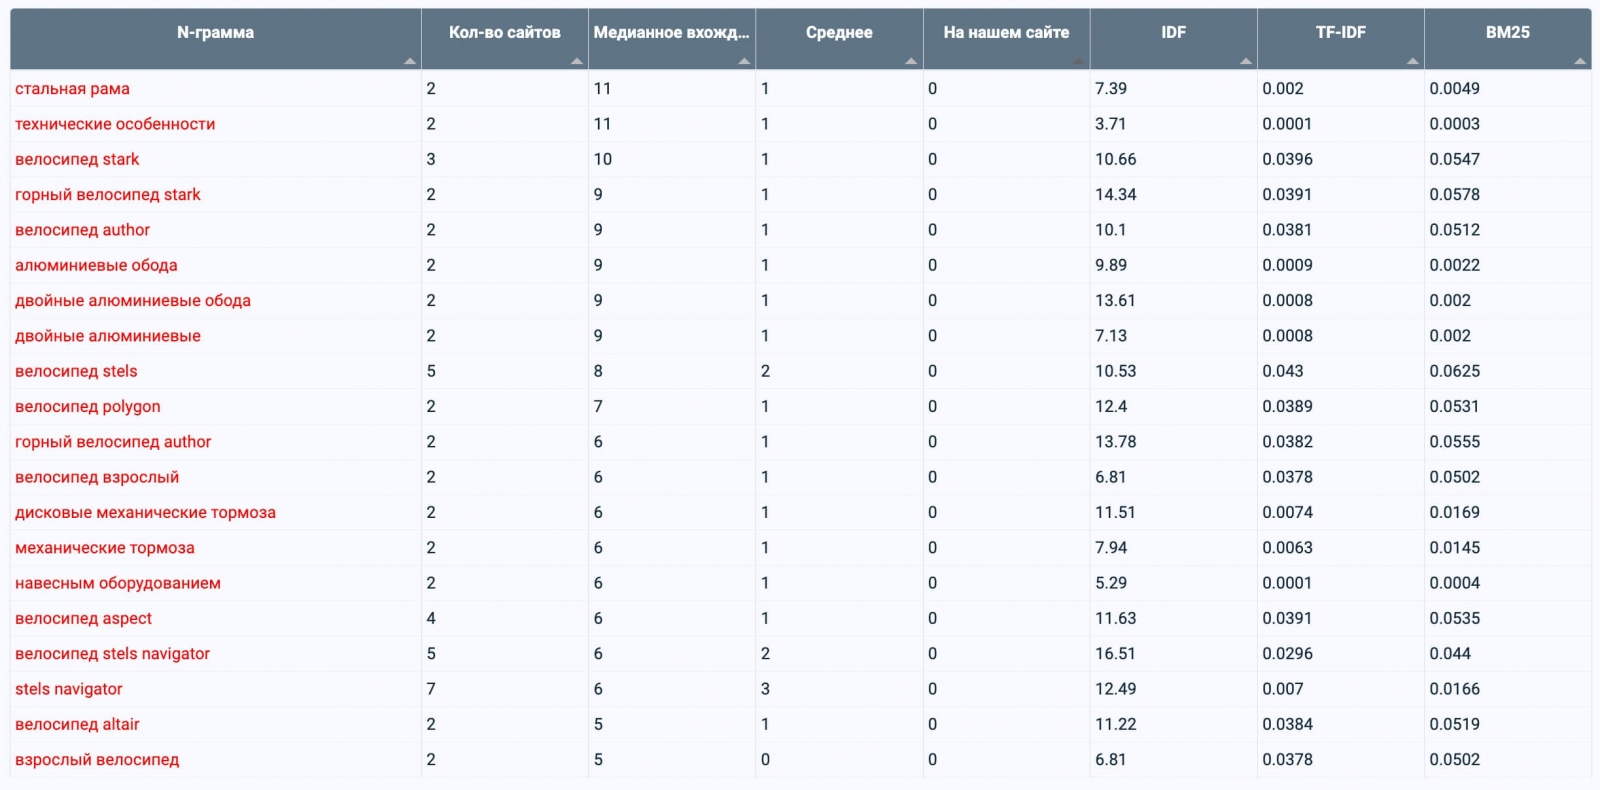Click the sort arrow in TF-IDF column
The width and height of the screenshot is (1600, 790).
click(x=1412, y=62)
